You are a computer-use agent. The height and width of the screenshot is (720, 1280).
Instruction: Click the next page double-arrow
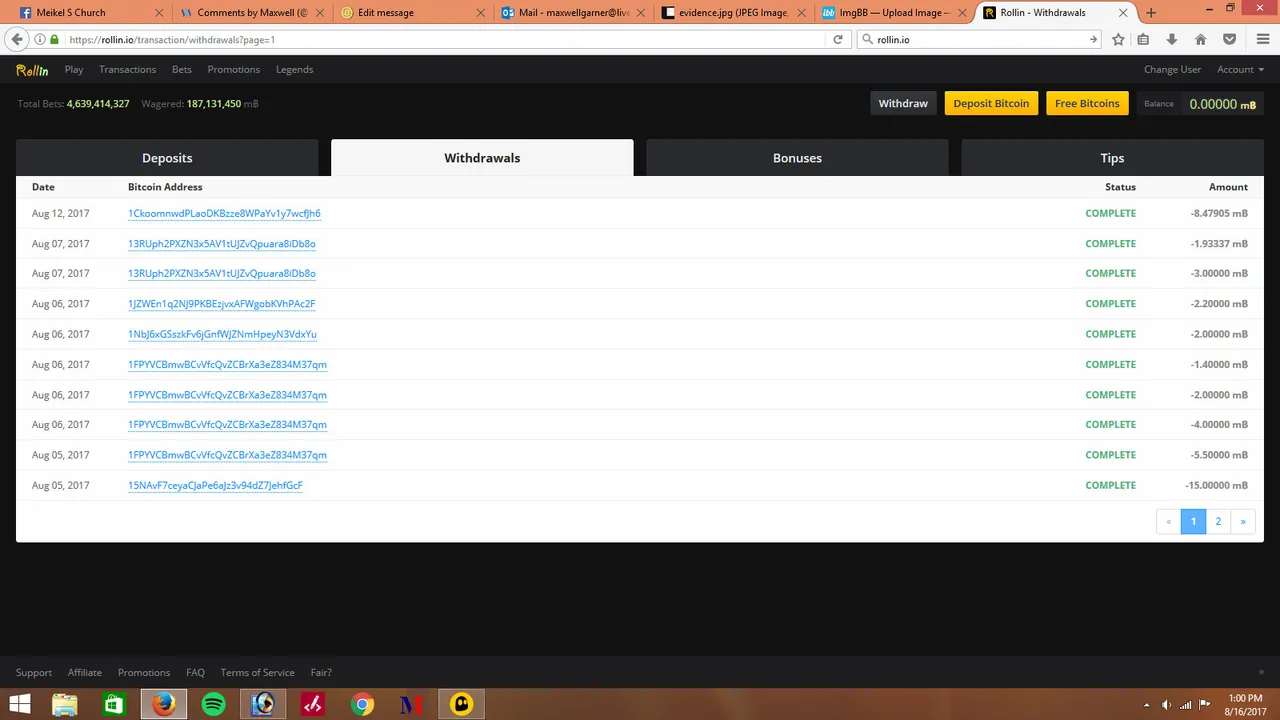point(1243,521)
